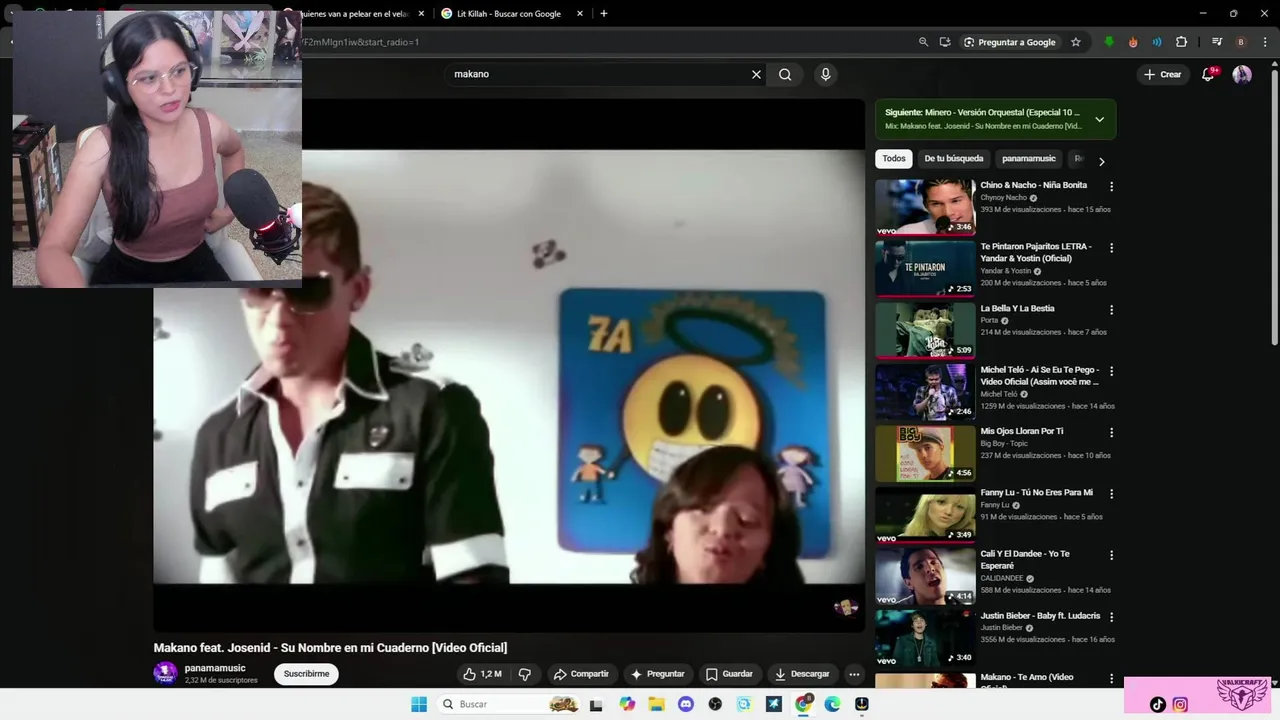Open the Chrome extensions puzzle icon
The width and height of the screenshot is (1280, 720).
point(1182,42)
